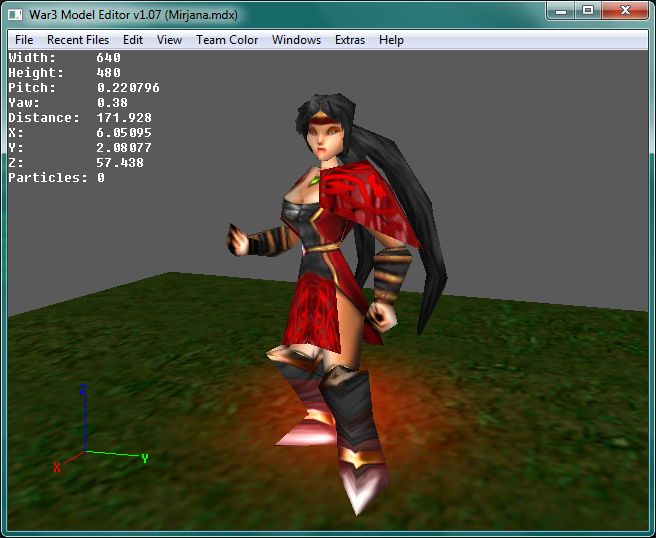
Task: Click the app icon in the title bar
Action: (15, 15)
